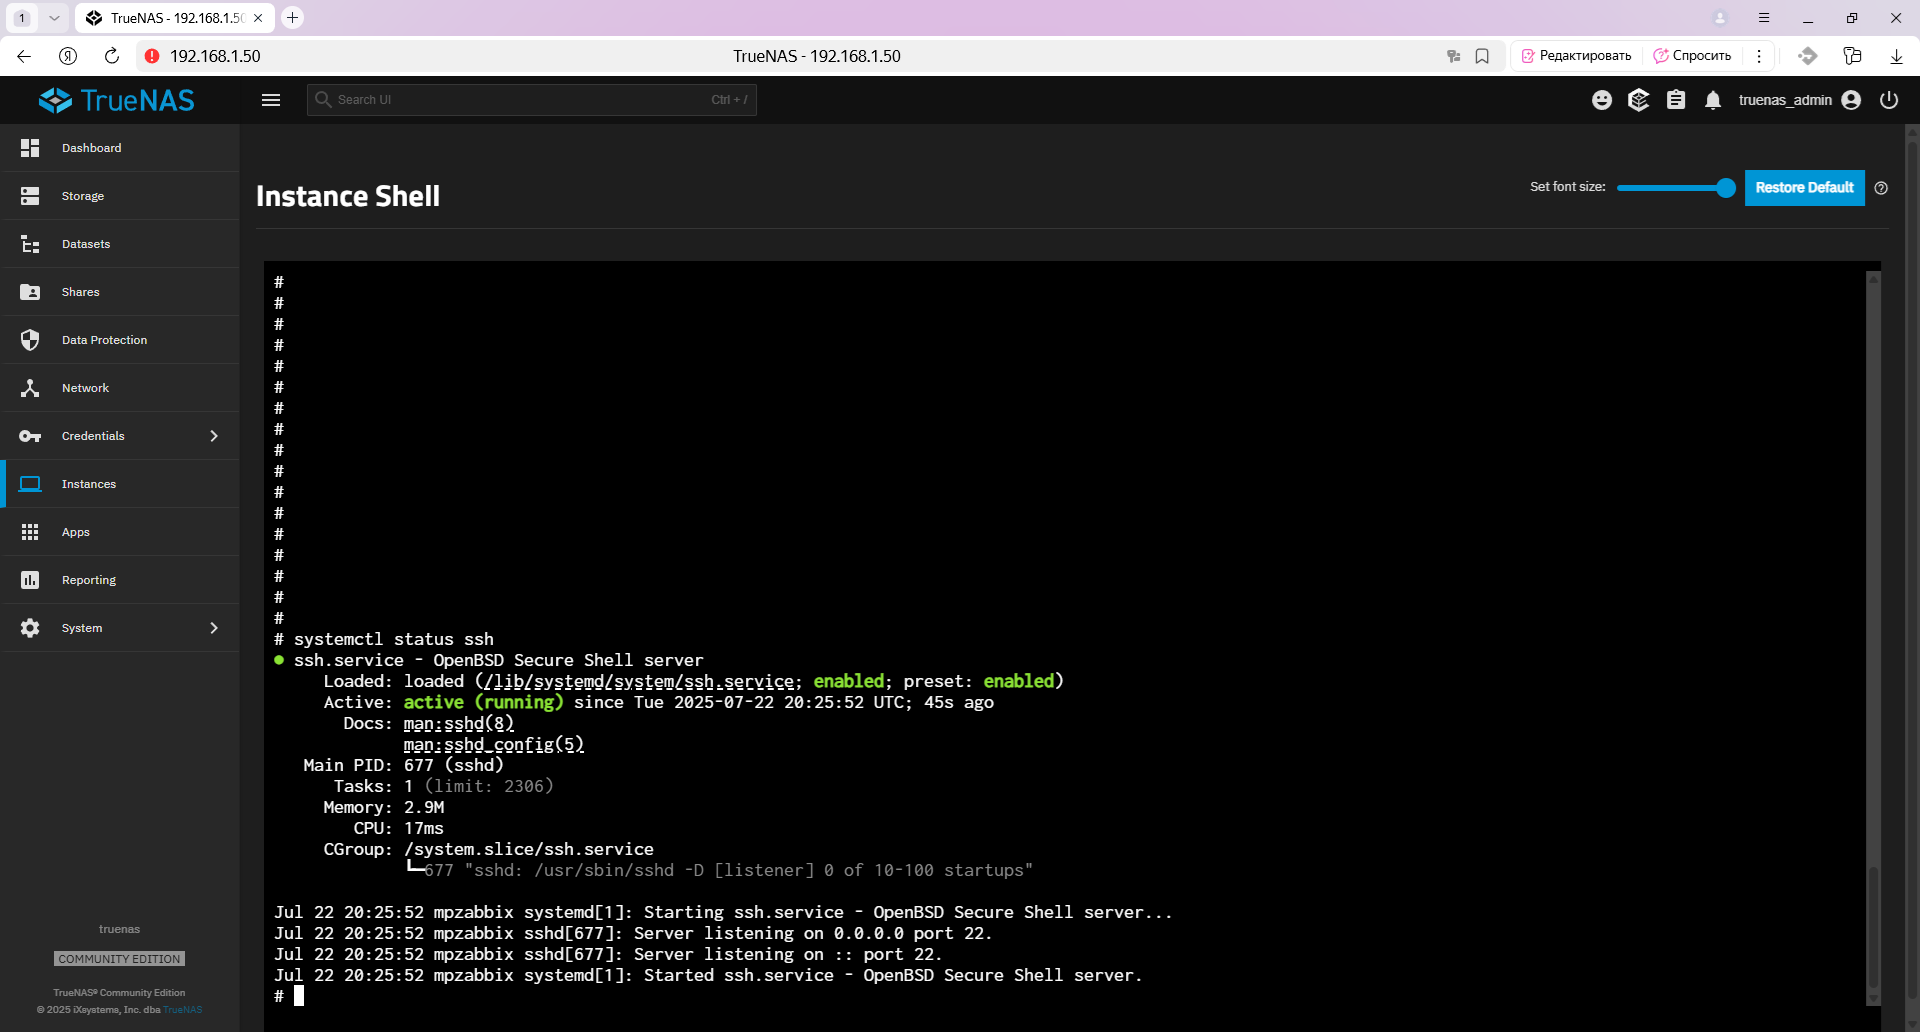
Task: Navigate to Data Protection
Action: click(120, 340)
